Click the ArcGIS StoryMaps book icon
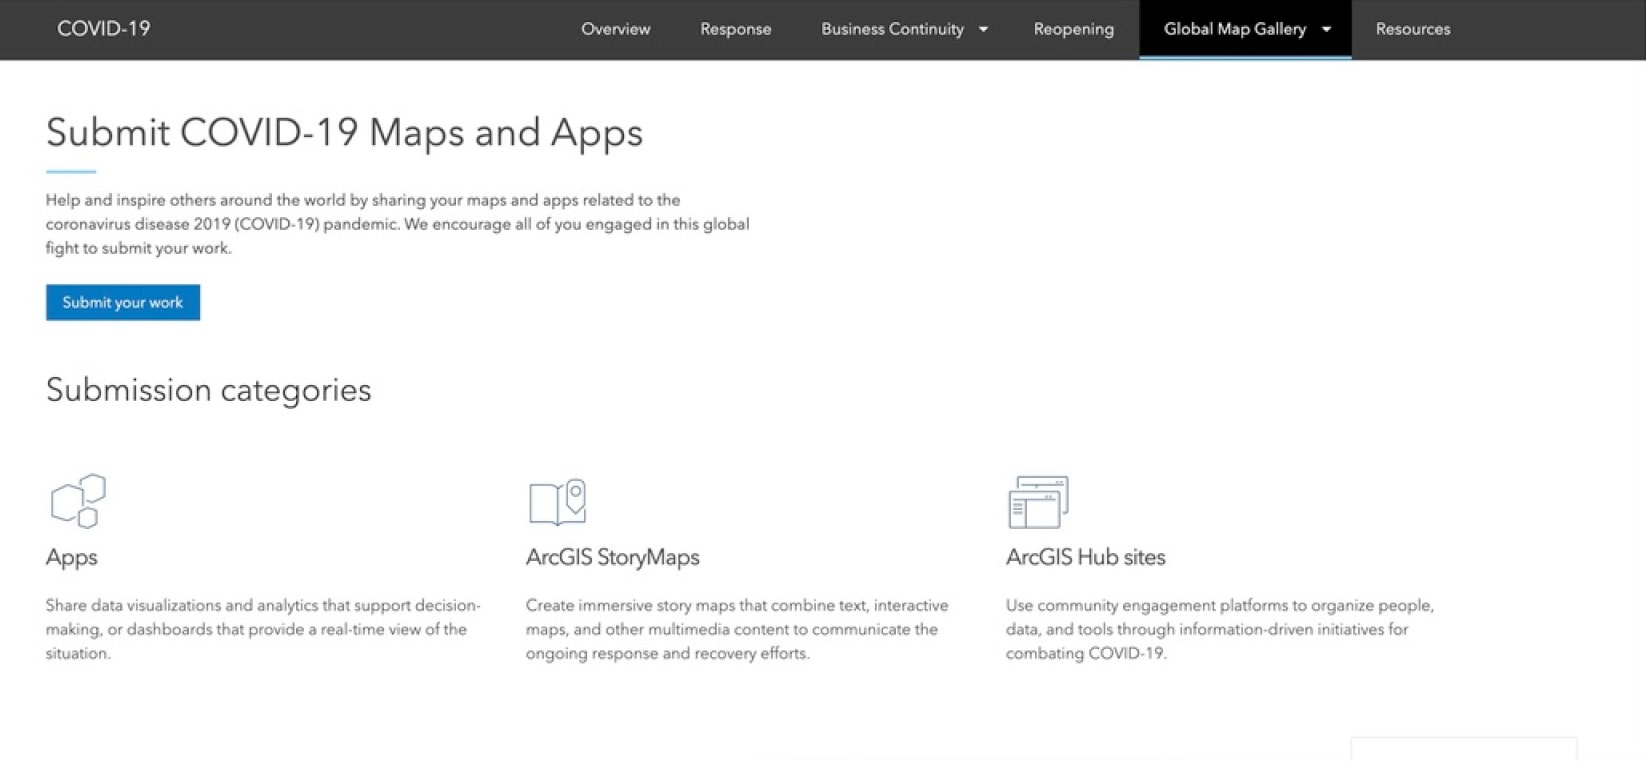The height and width of the screenshot is (761, 1646). [x=557, y=501]
